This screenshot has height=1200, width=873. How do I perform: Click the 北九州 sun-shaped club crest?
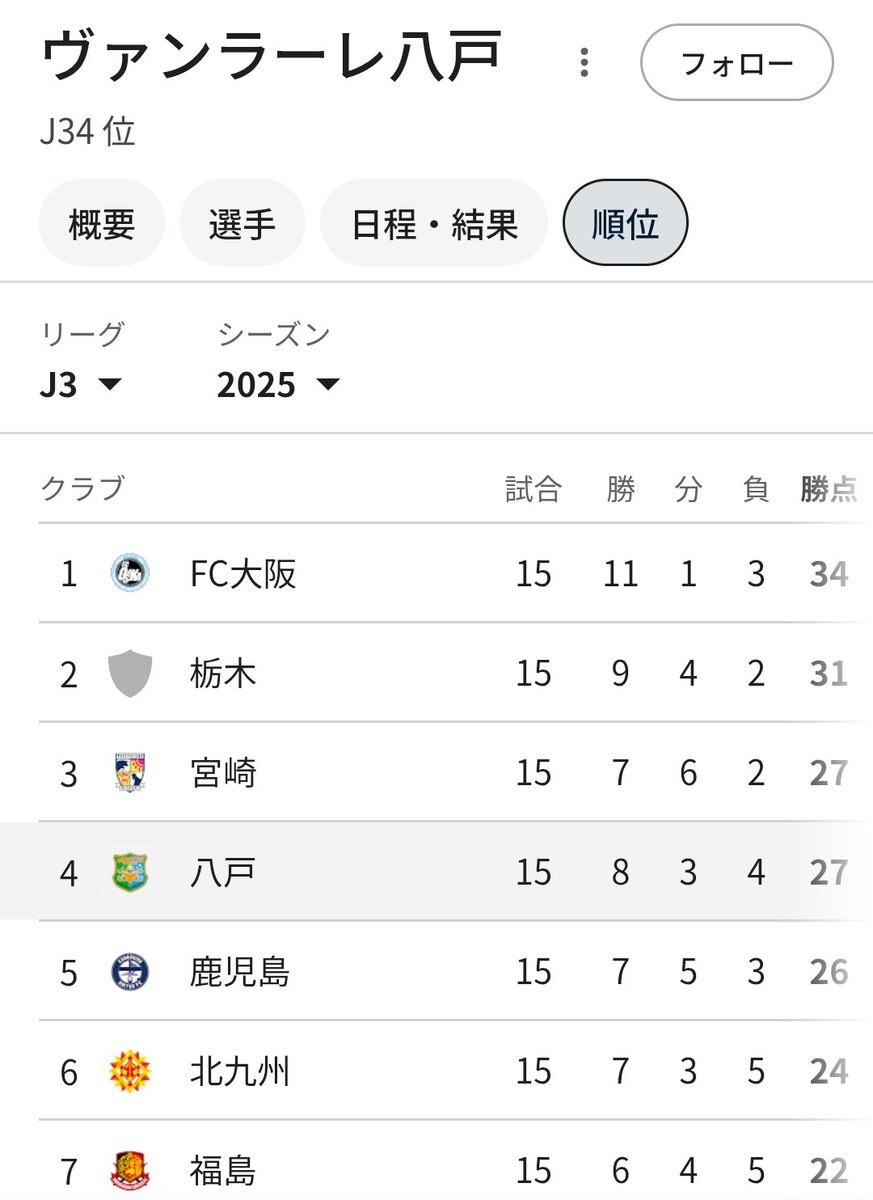130,1071
